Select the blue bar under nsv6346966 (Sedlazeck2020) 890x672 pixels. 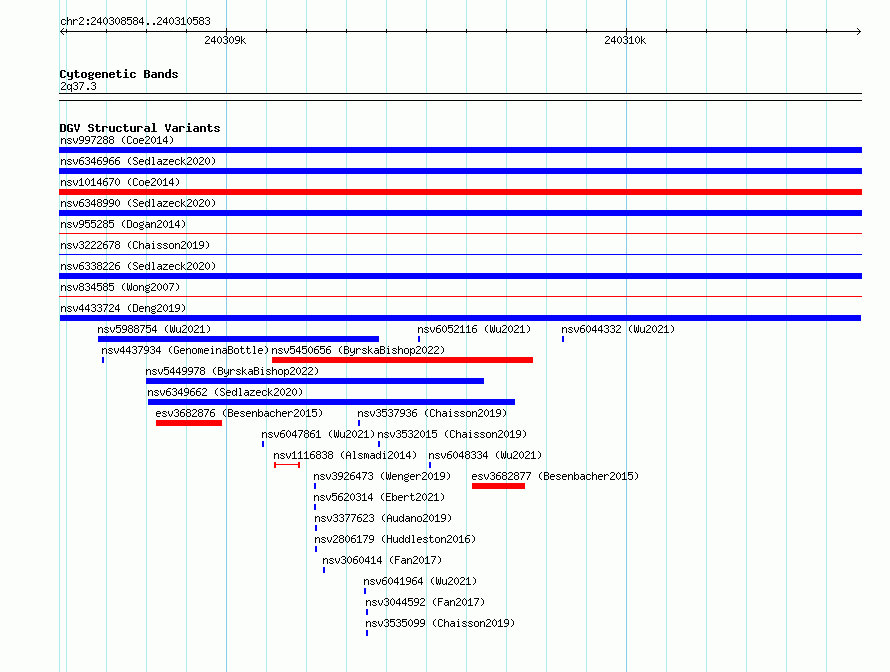tap(460, 171)
